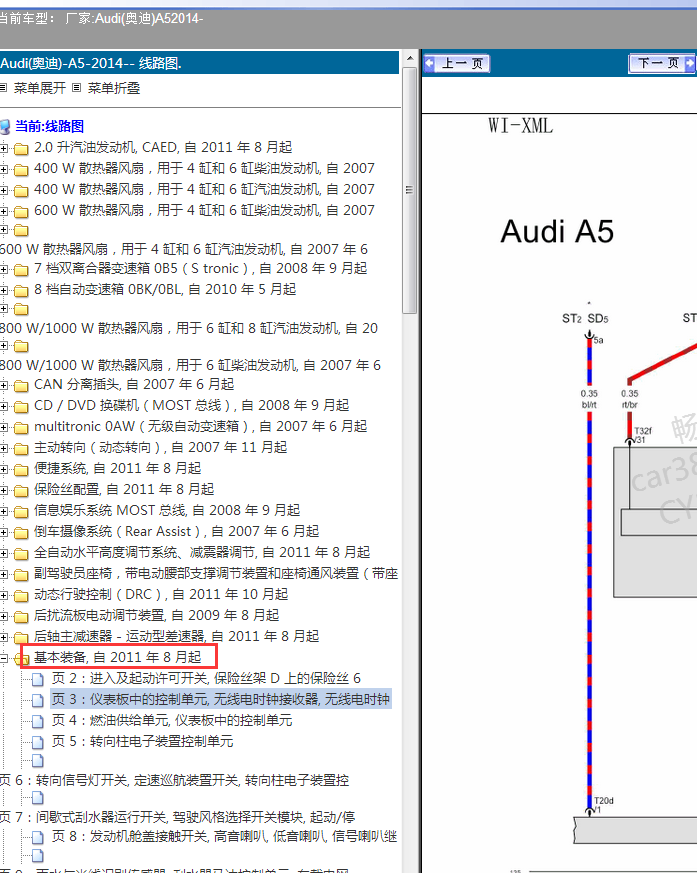The image size is (697, 873).
Task: Expand the 8 档自动变速箱 0BK/0BL node
Action: 4,290
